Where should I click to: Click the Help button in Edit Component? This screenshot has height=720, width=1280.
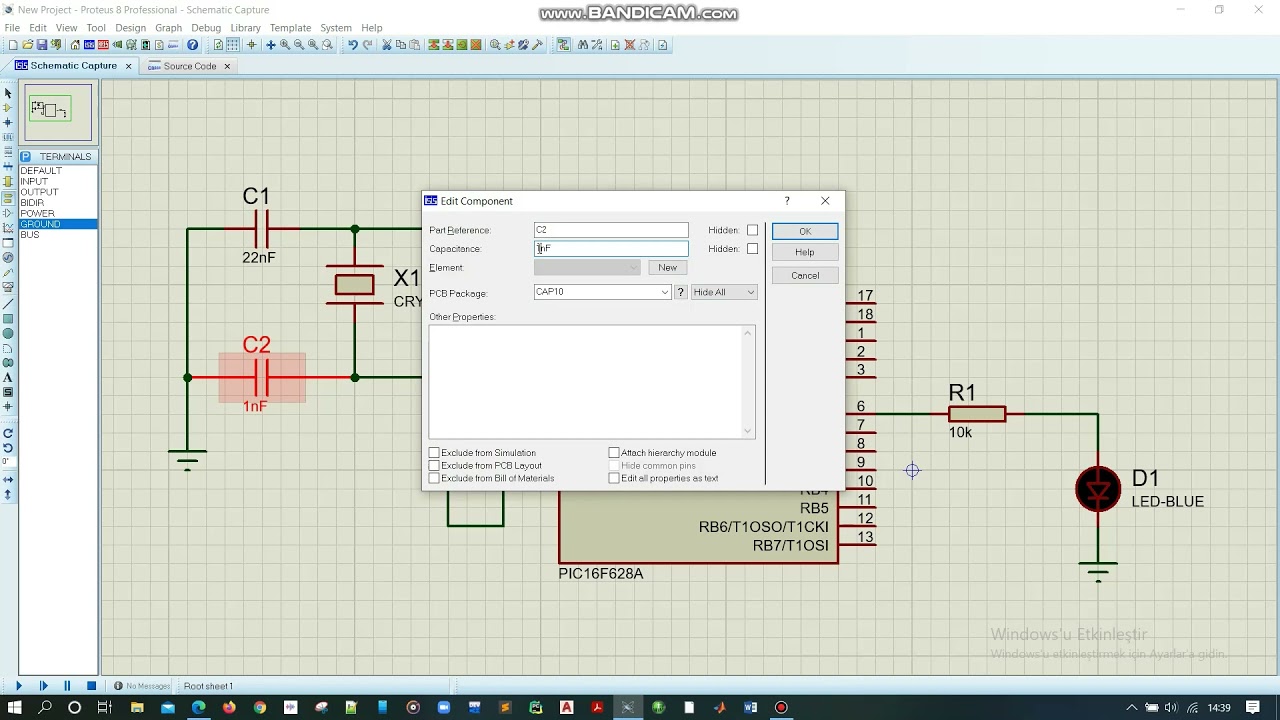click(x=805, y=252)
